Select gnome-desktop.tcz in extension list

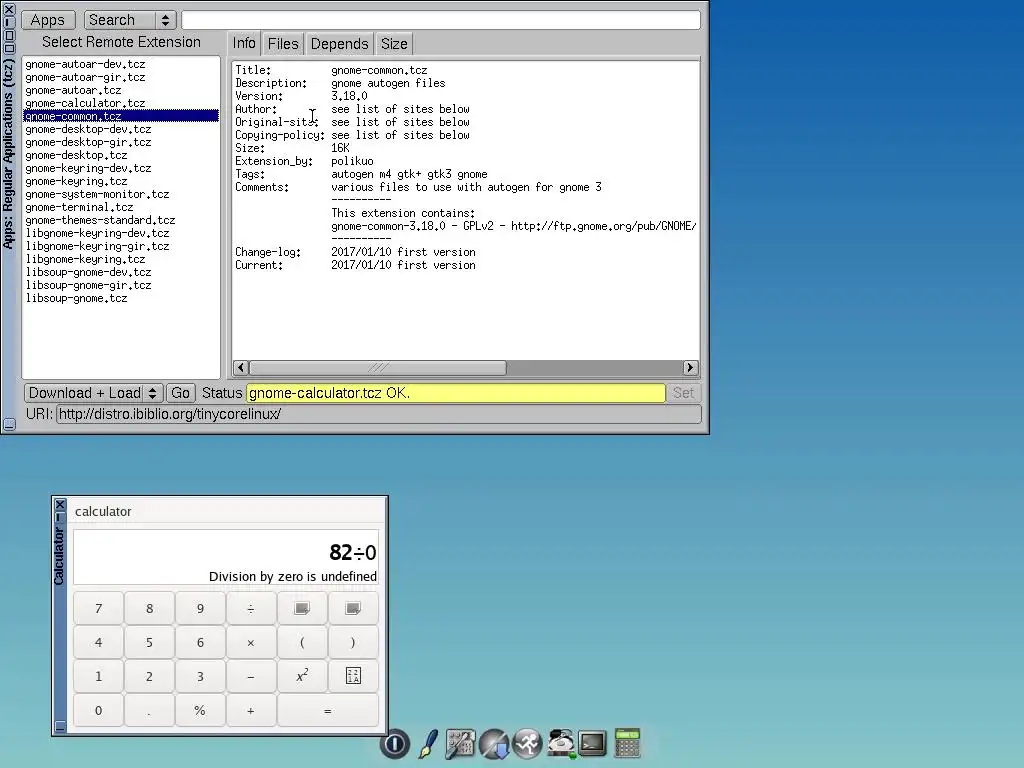coord(121,155)
